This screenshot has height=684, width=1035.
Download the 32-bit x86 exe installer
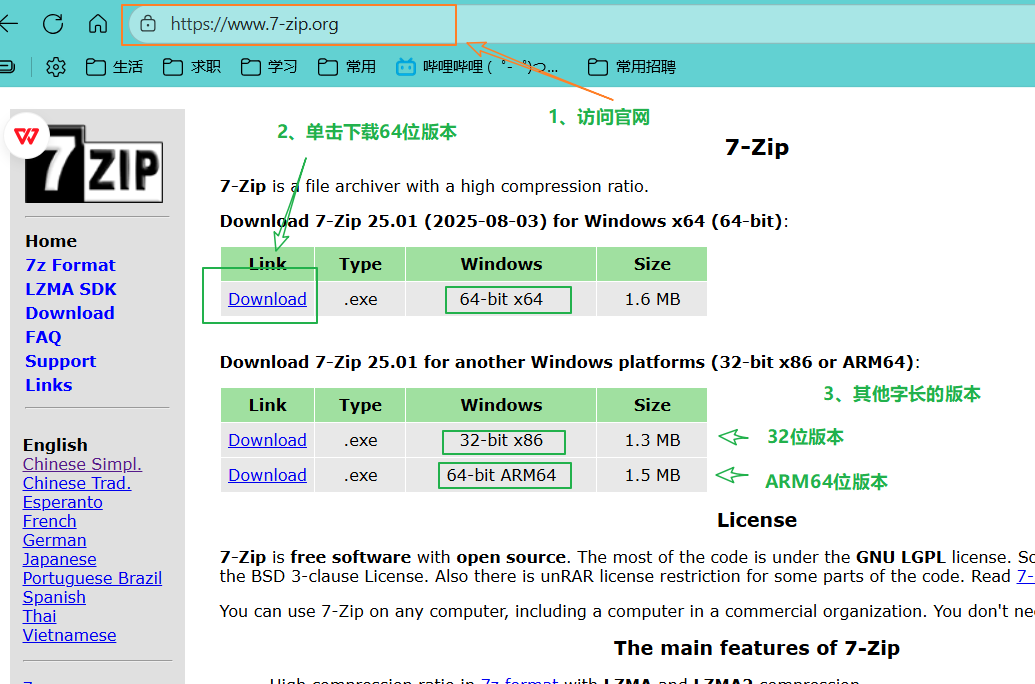pos(267,440)
